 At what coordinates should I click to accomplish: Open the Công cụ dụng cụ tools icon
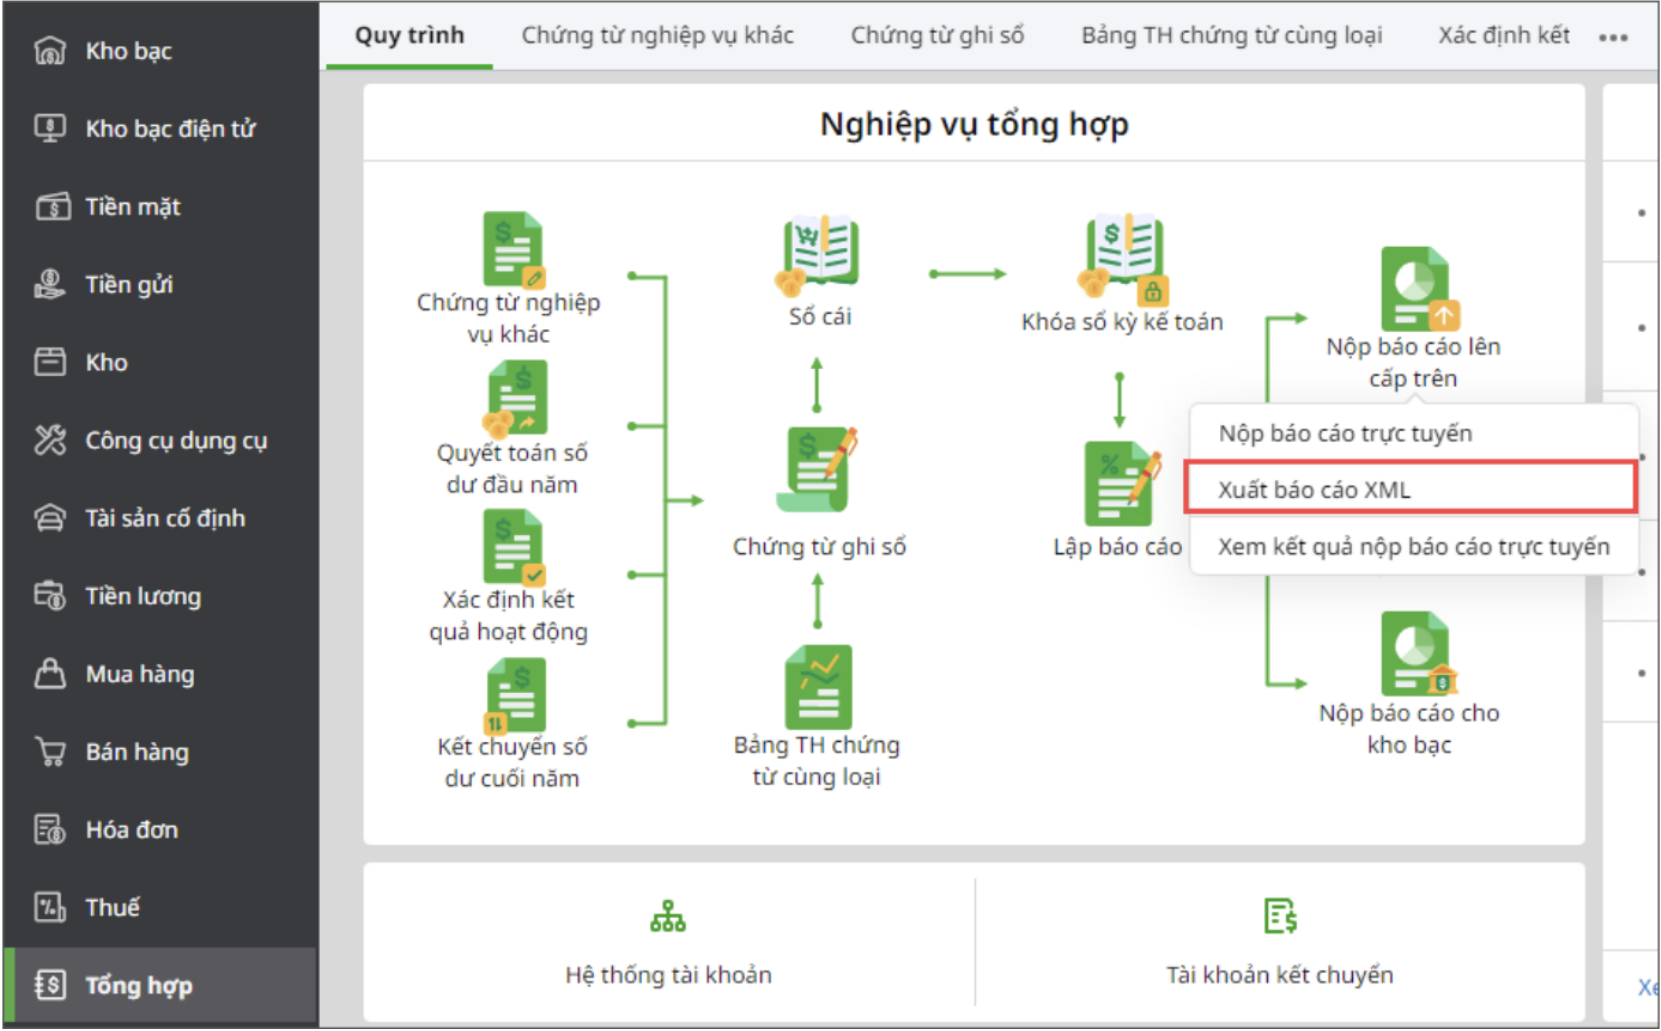[x=50, y=440]
